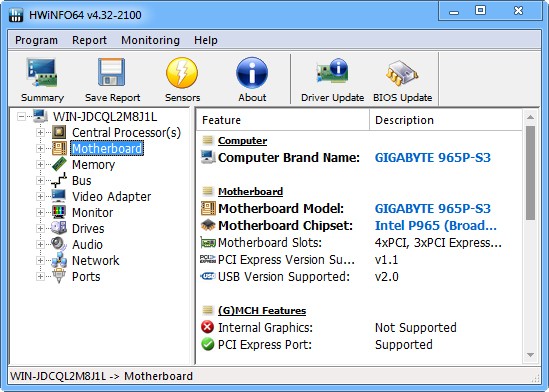Viewport: 549px width, 392px height.
Task: Click the Computer section heading
Action: (x=242, y=140)
